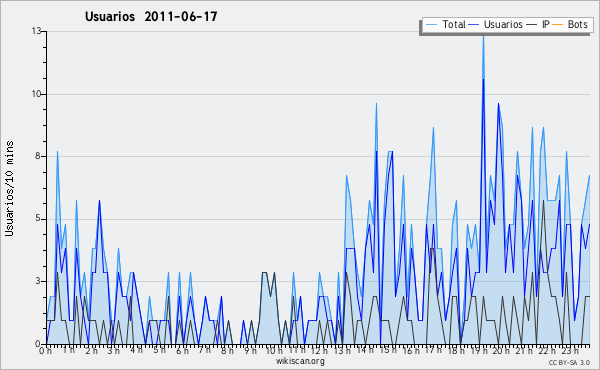Click the '9 h' hour label
Image resolution: width=600 pixels, height=370 pixels.
coord(251,351)
